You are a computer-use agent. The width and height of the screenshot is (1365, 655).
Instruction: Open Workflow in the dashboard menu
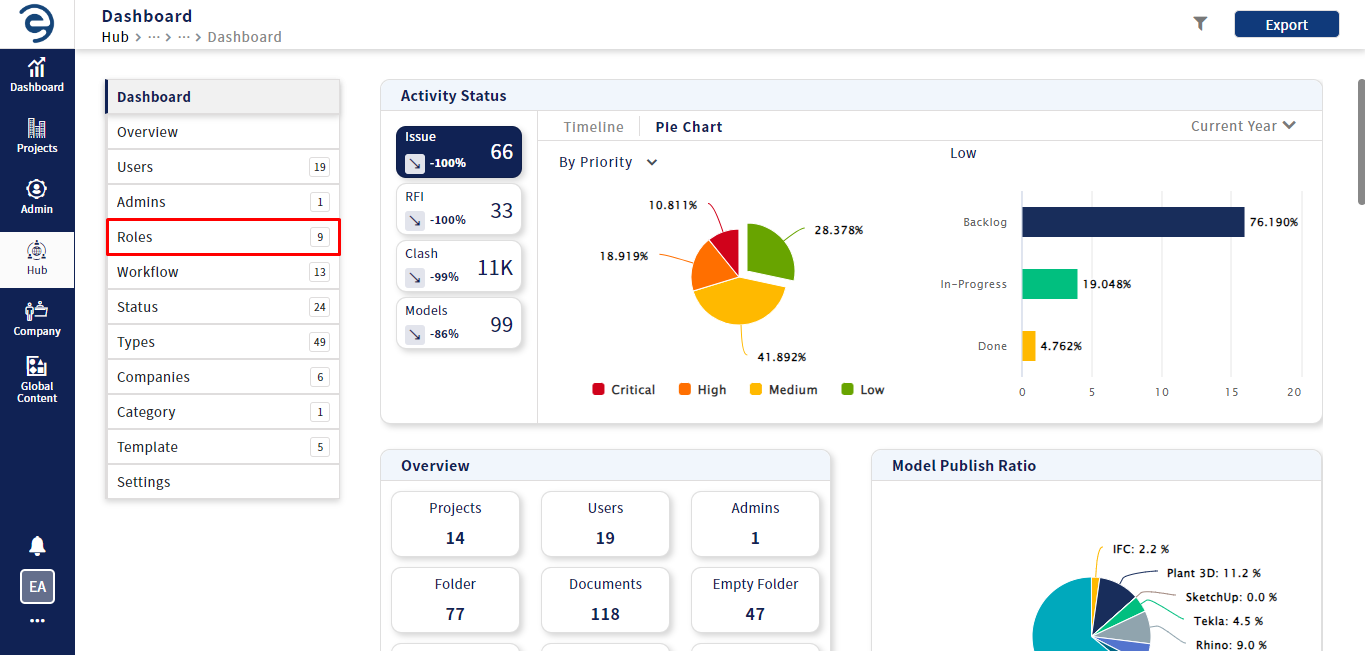(223, 272)
